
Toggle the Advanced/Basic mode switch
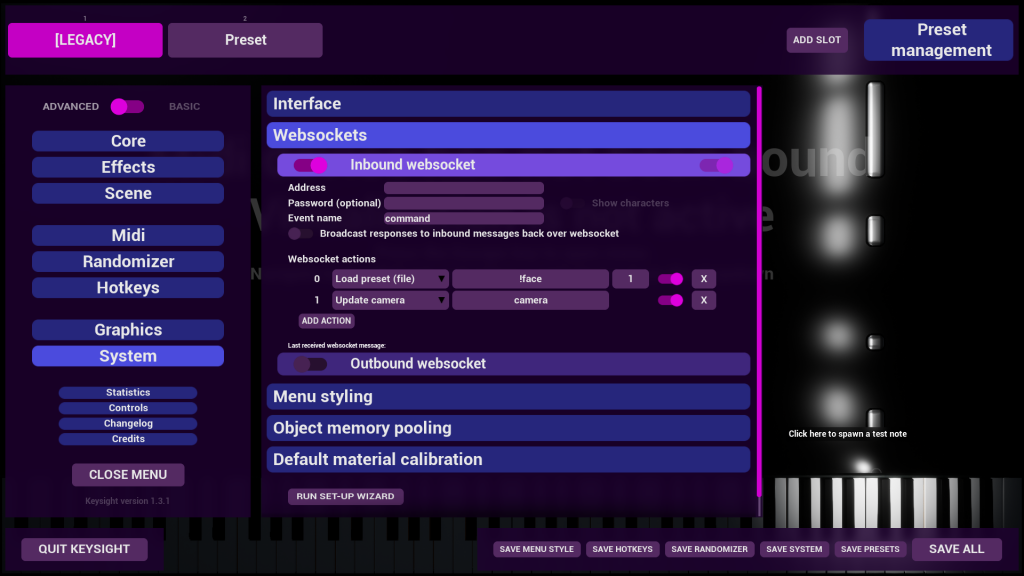(127, 107)
